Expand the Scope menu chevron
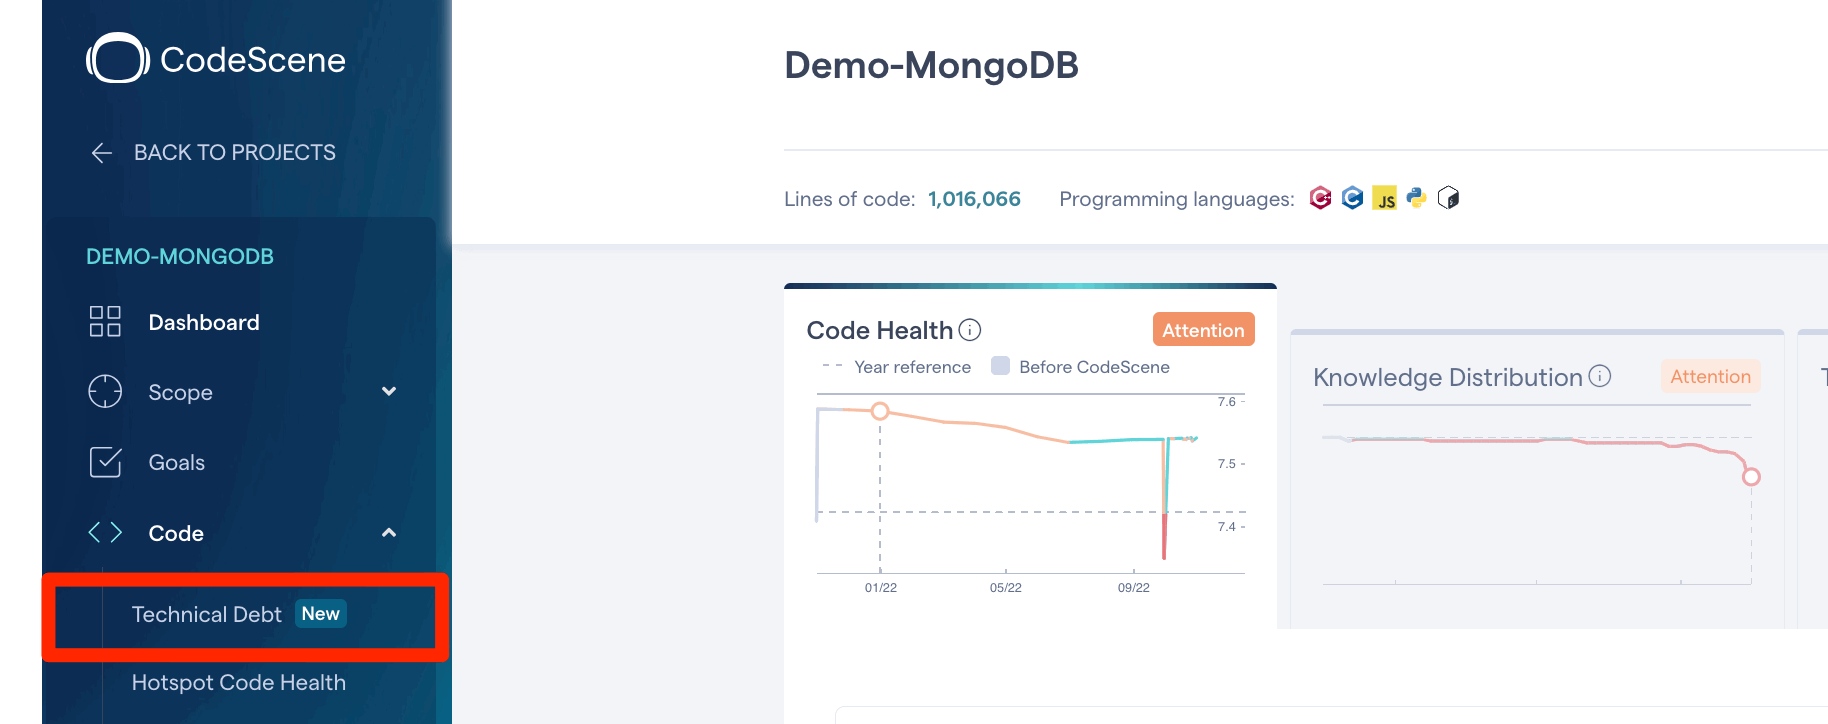Screen dimensions: 1828x724 (389, 391)
